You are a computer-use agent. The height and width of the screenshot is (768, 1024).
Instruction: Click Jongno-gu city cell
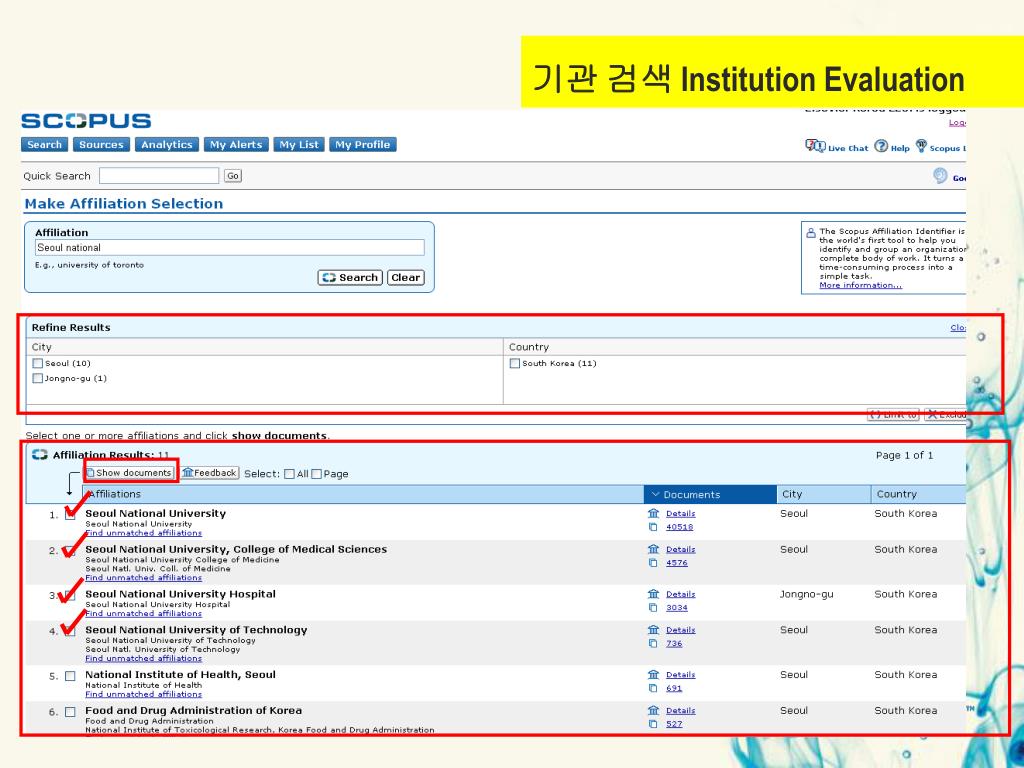pos(807,594)
